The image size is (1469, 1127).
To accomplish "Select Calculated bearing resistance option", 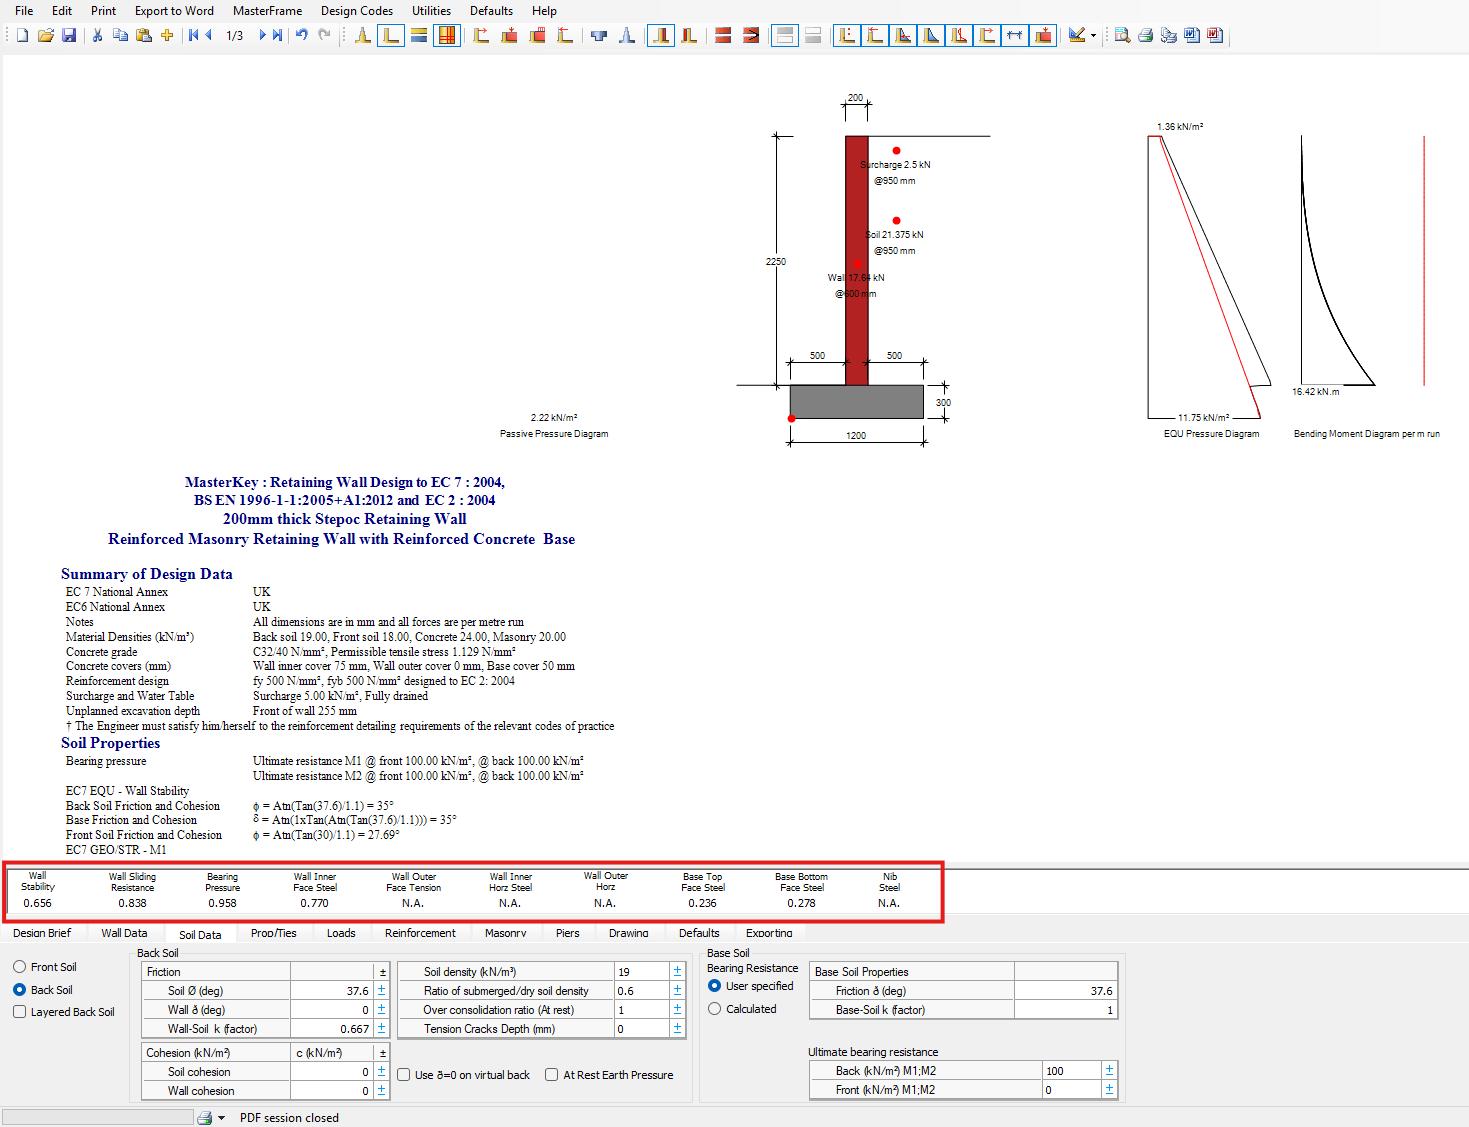I will click(714, 1009).
